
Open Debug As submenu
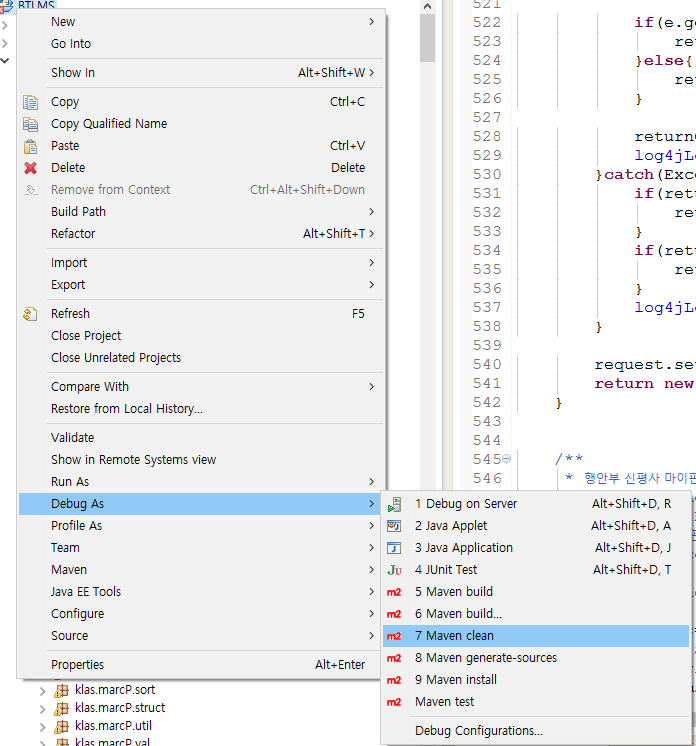point(201,504)
